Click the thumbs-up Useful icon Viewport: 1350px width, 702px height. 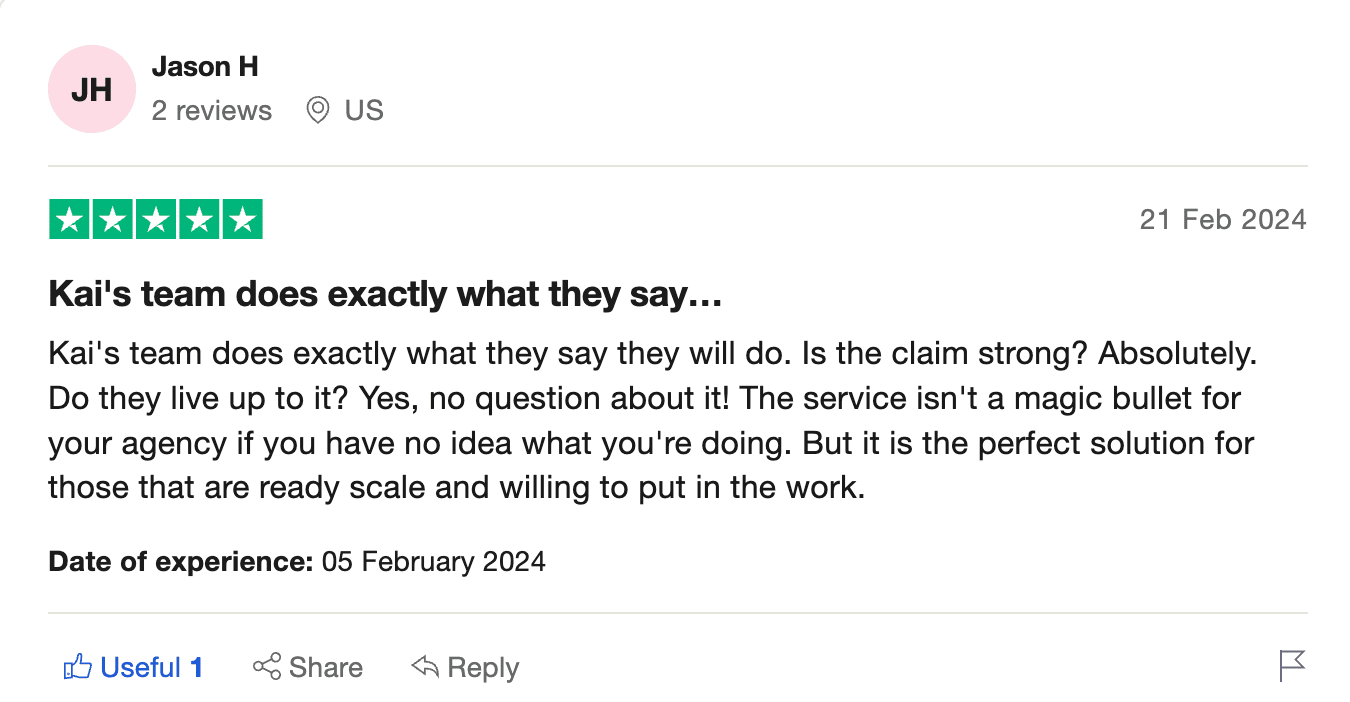(x=77, y=667)
